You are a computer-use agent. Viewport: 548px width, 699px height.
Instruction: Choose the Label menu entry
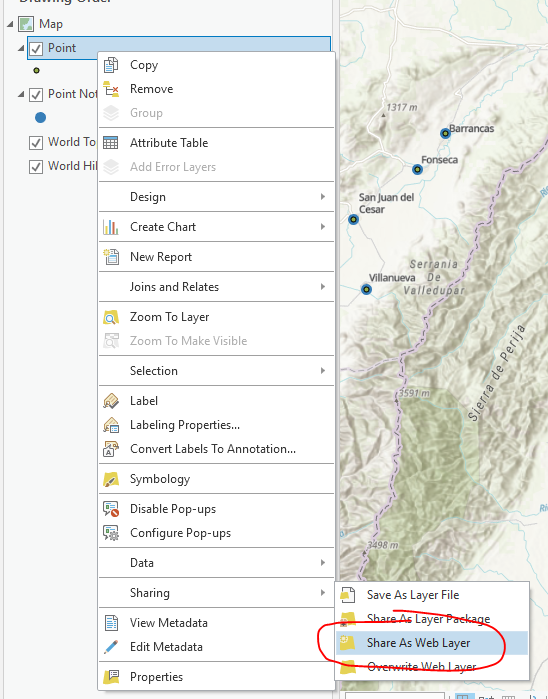216,401
